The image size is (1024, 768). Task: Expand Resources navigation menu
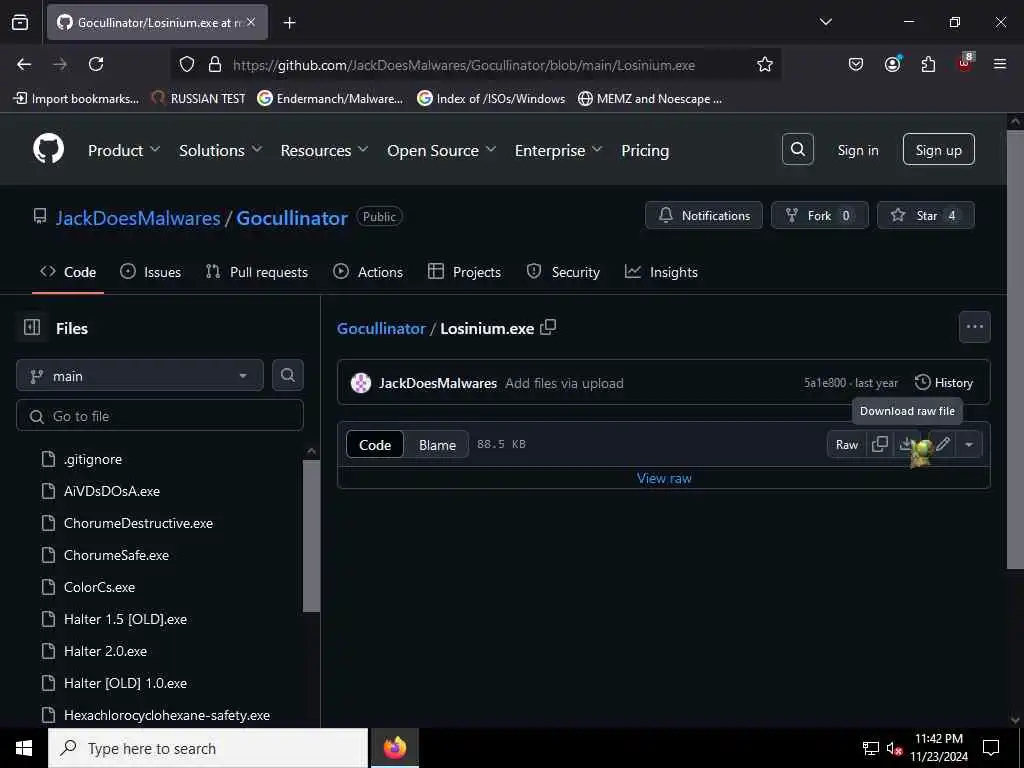pyautogui.click(x=325, y=150)
